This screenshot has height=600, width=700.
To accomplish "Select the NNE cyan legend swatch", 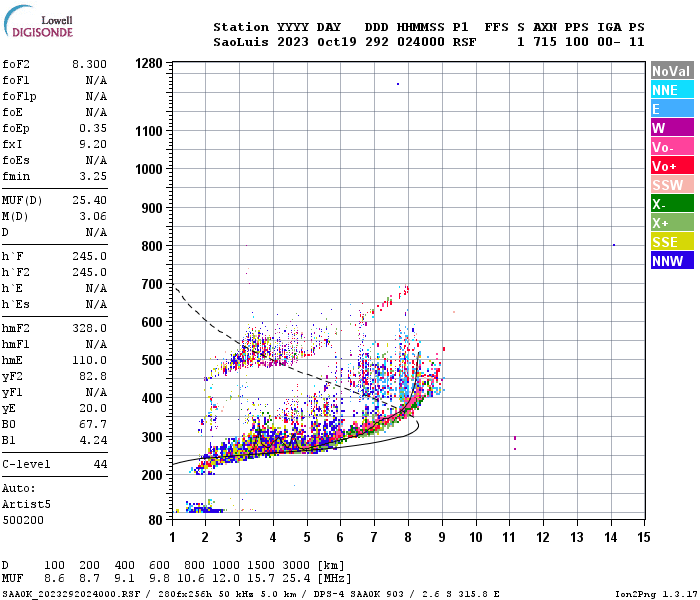I will [x=672, y=90].
